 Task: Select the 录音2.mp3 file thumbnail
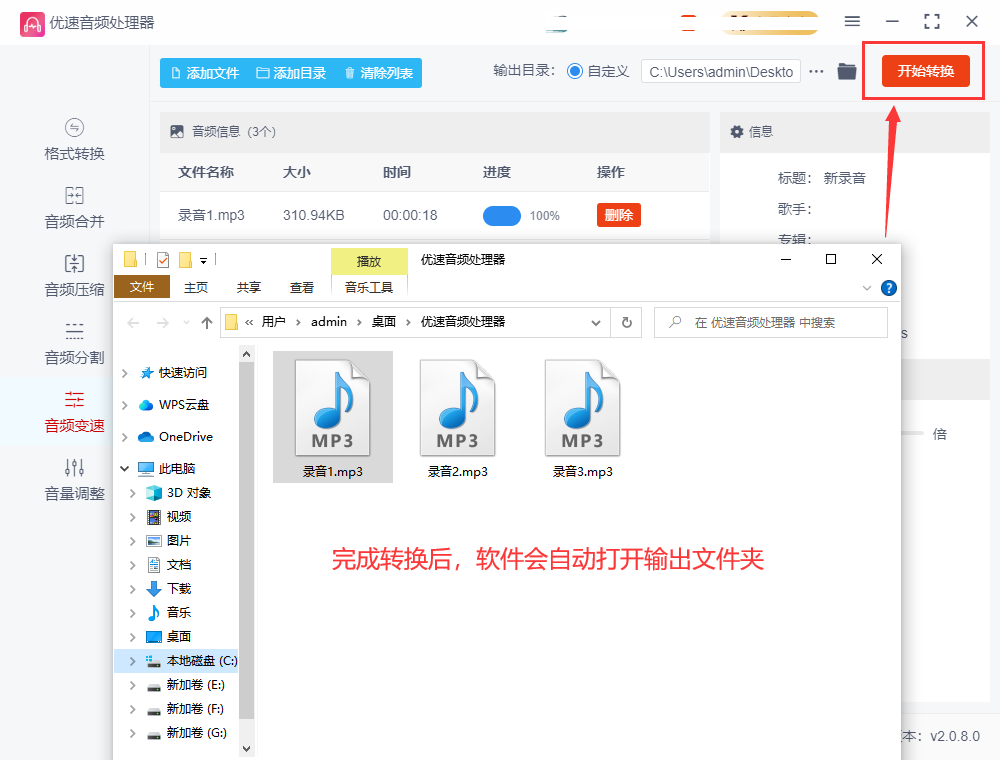[457, 417]
